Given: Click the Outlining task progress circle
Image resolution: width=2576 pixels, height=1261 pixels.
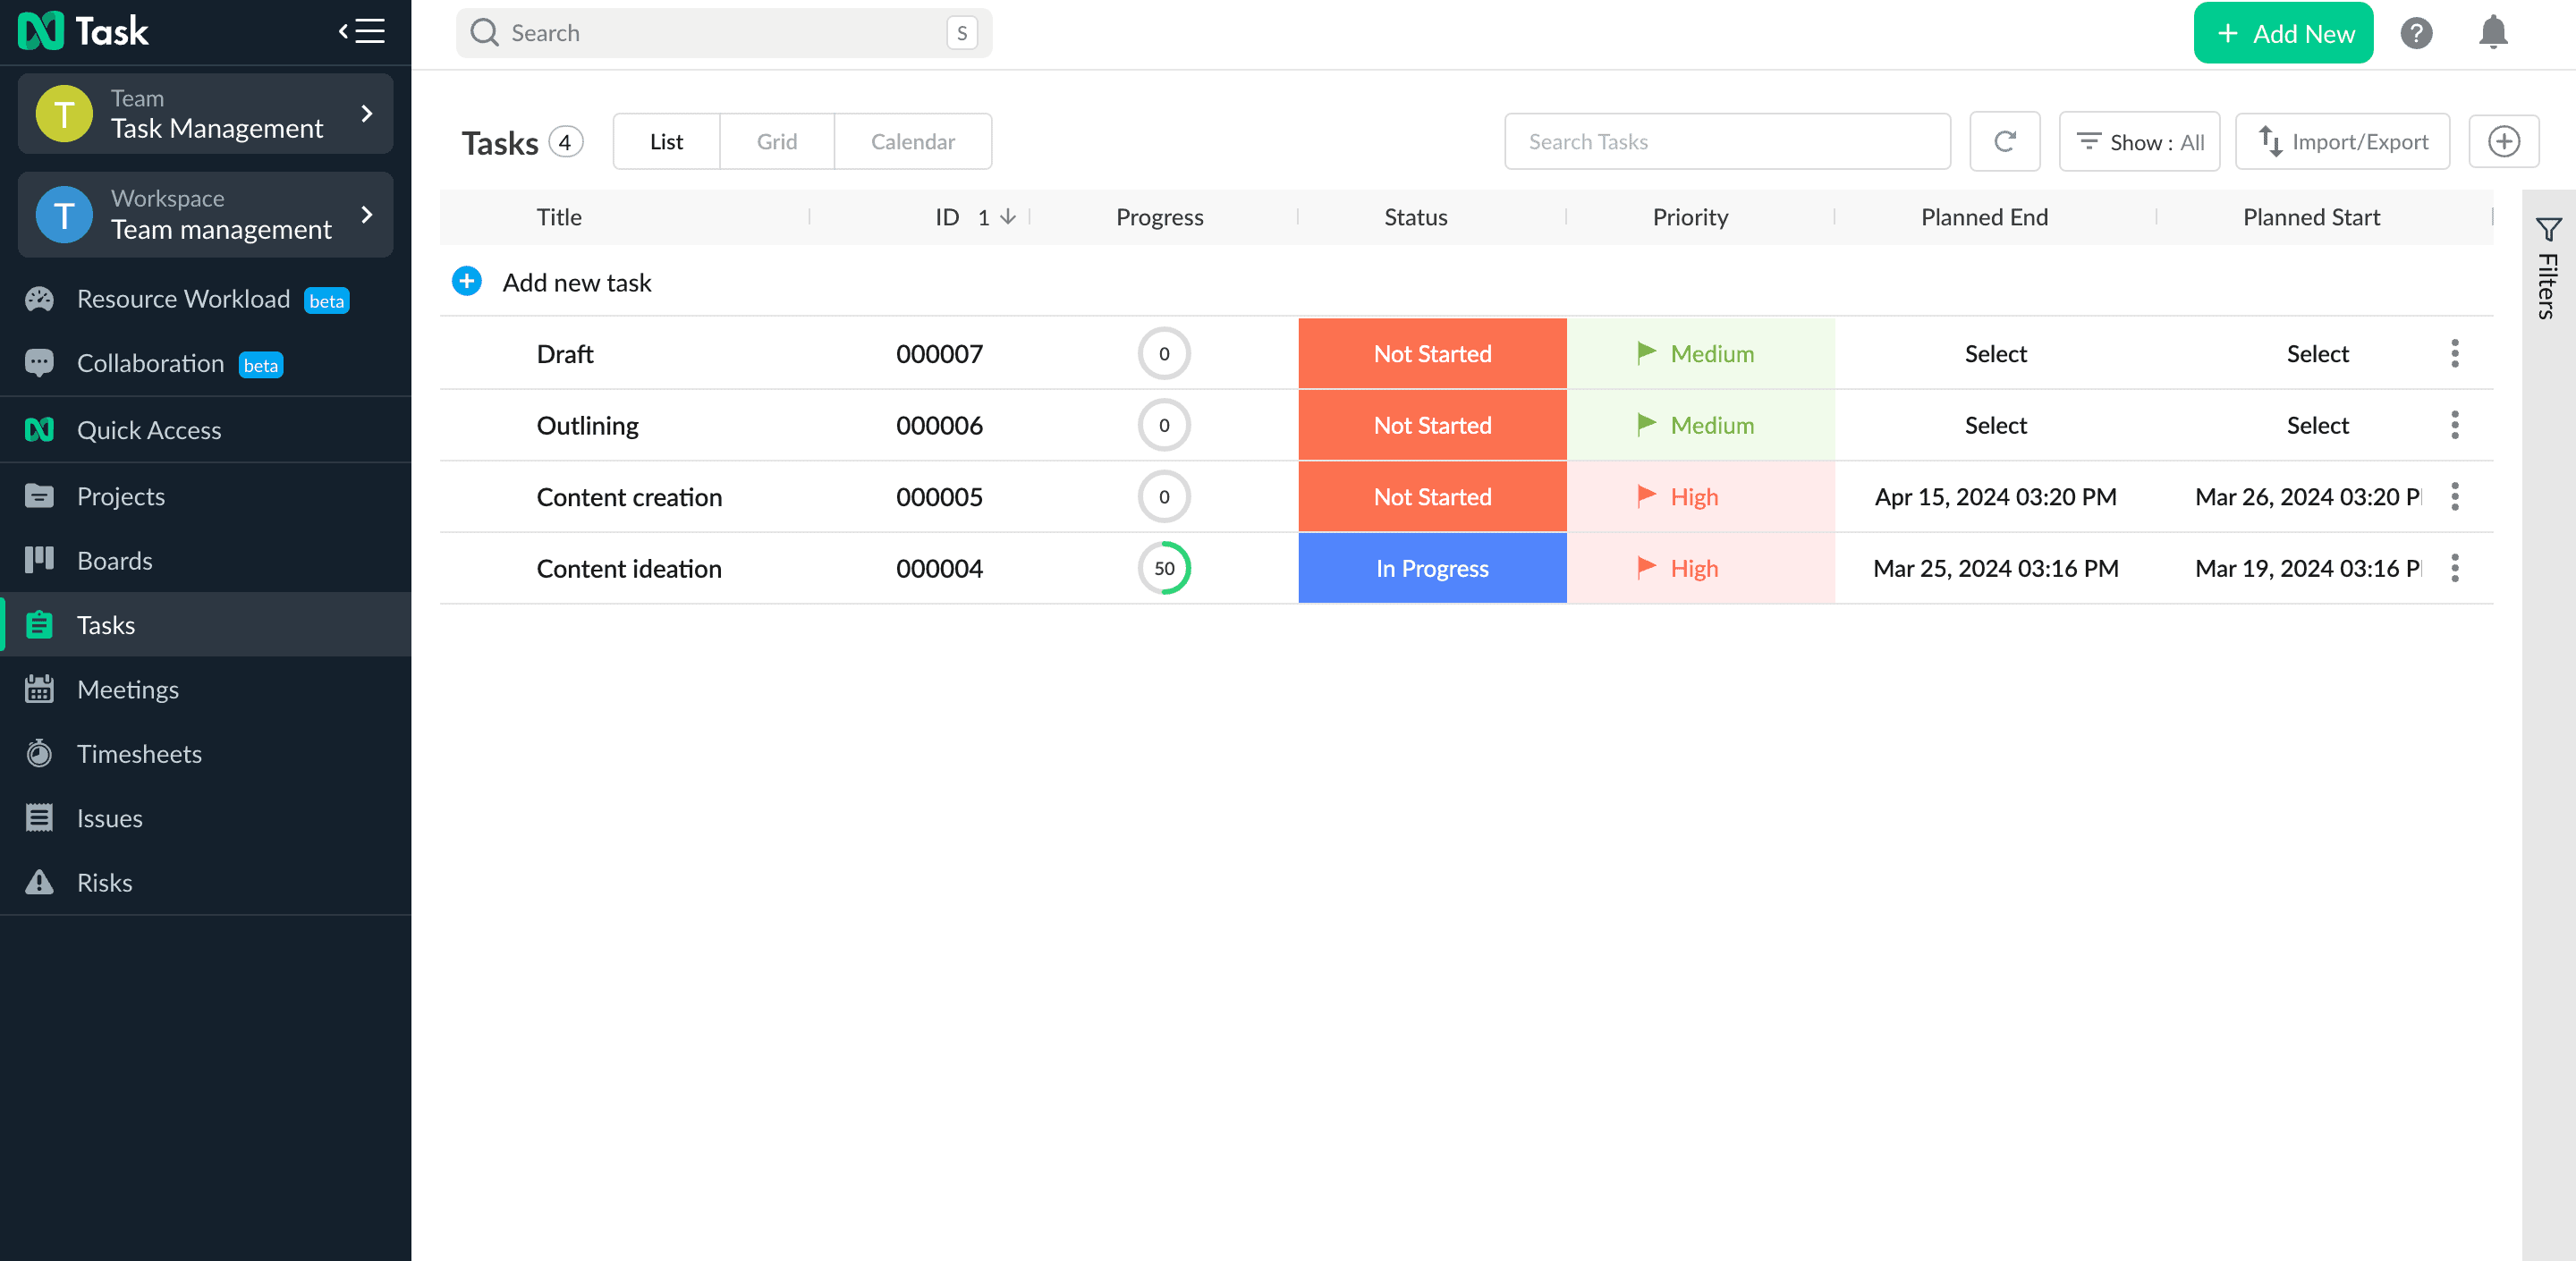Looking at the screenshot, I should click(1164, 425).
